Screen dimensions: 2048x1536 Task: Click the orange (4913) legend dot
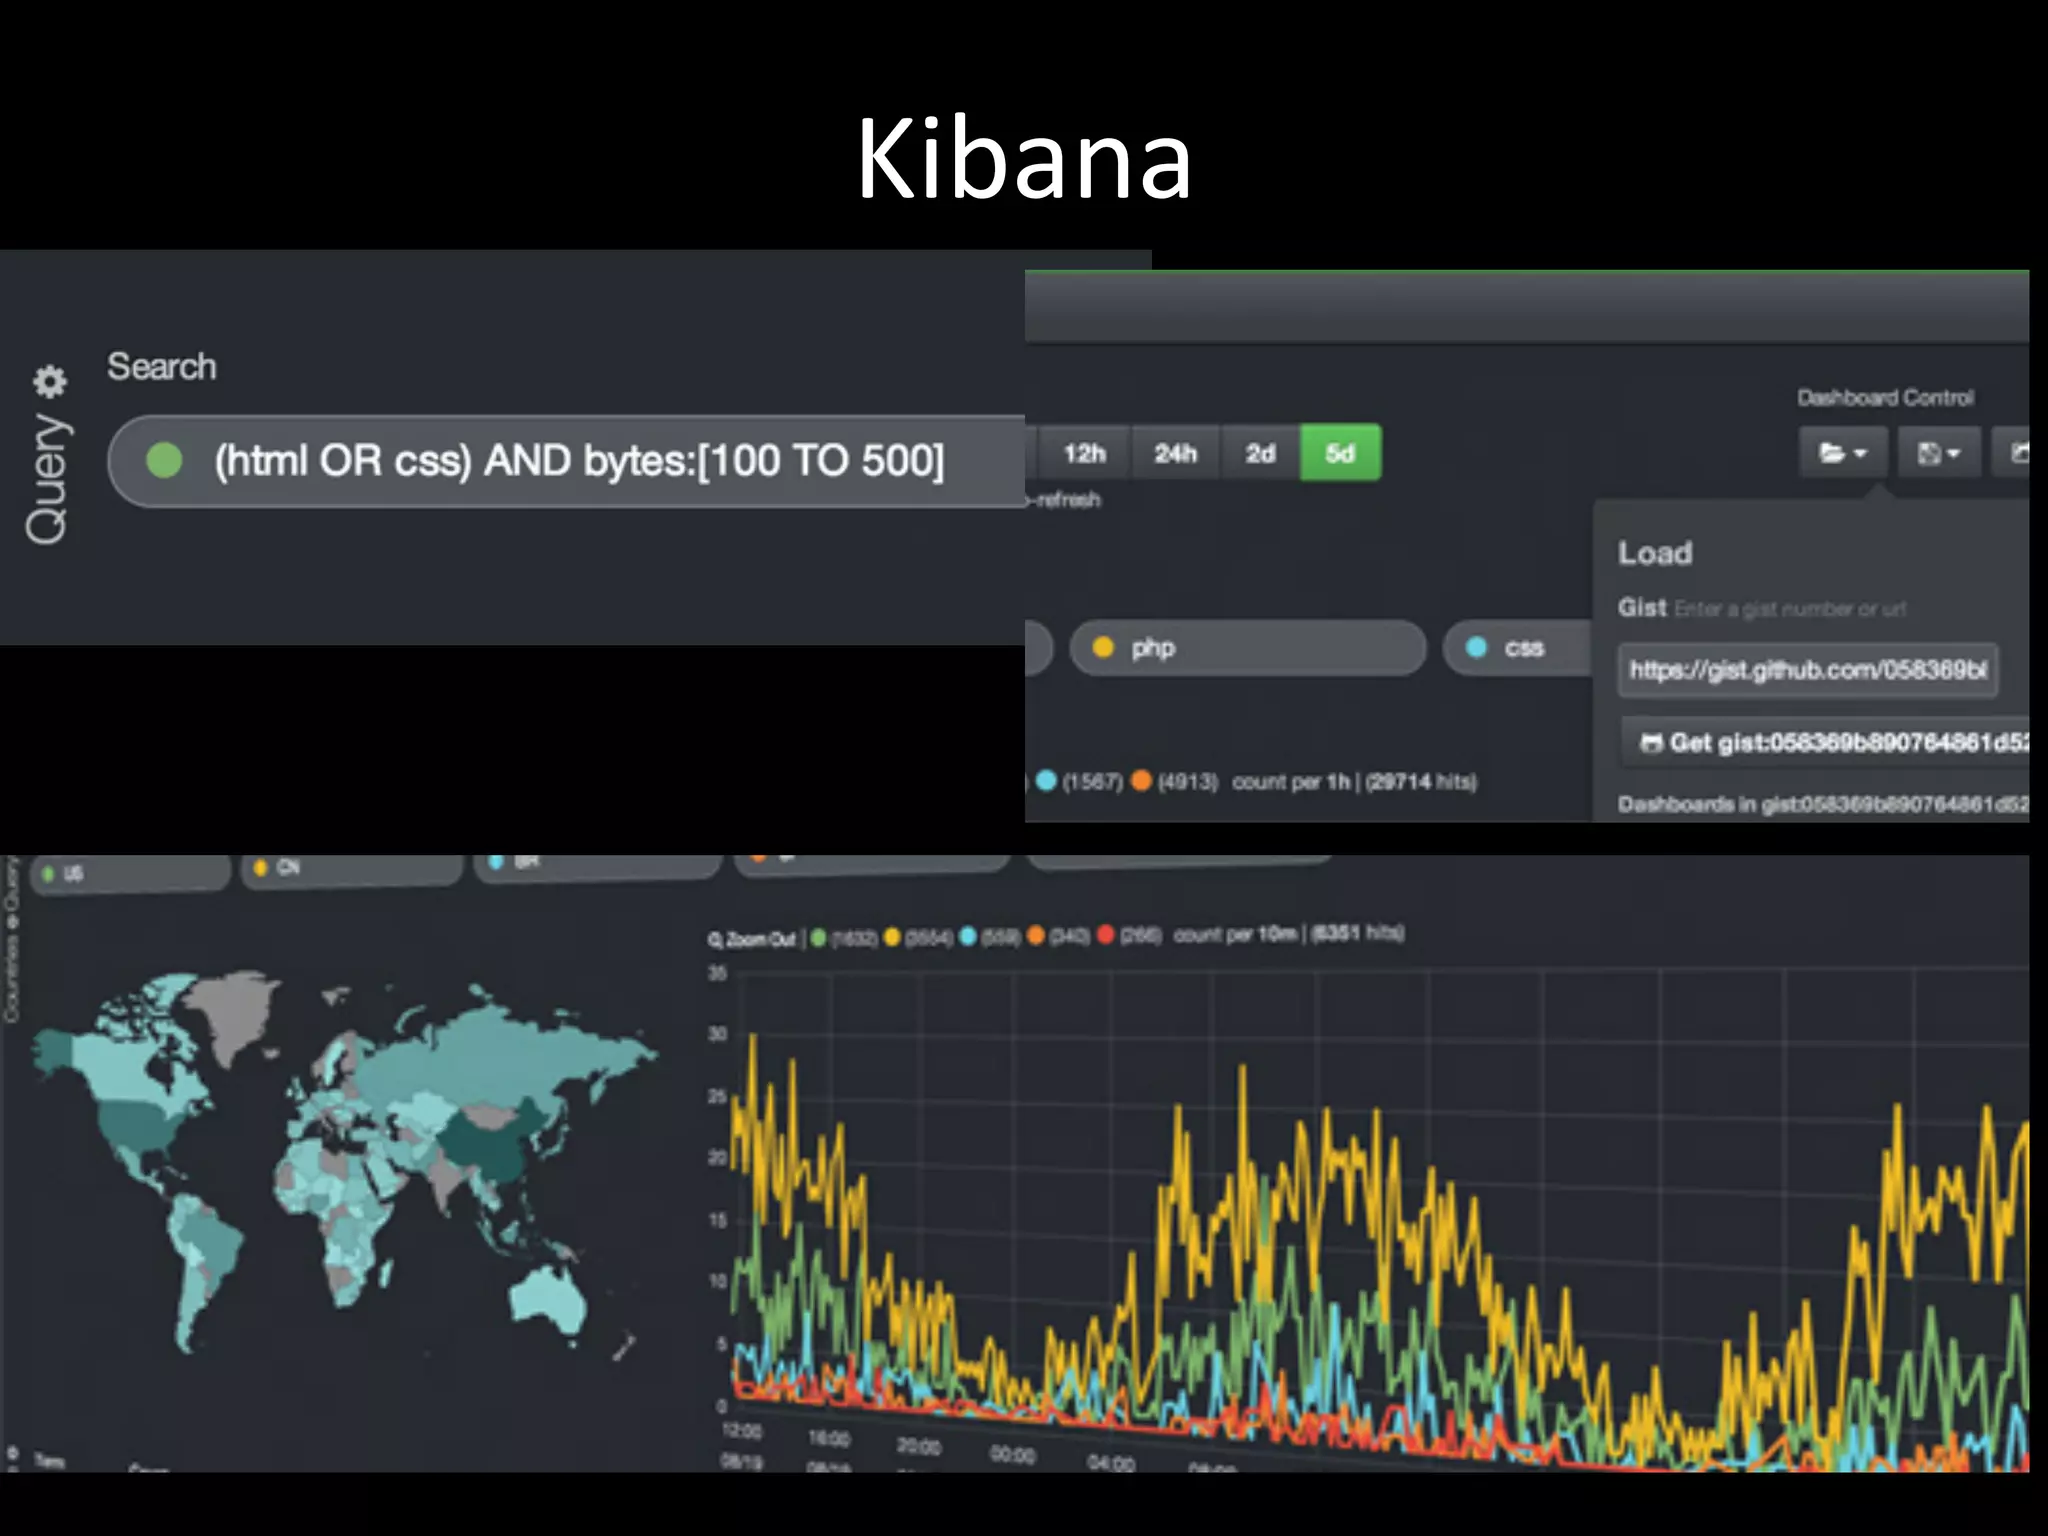click(1141, 780)
